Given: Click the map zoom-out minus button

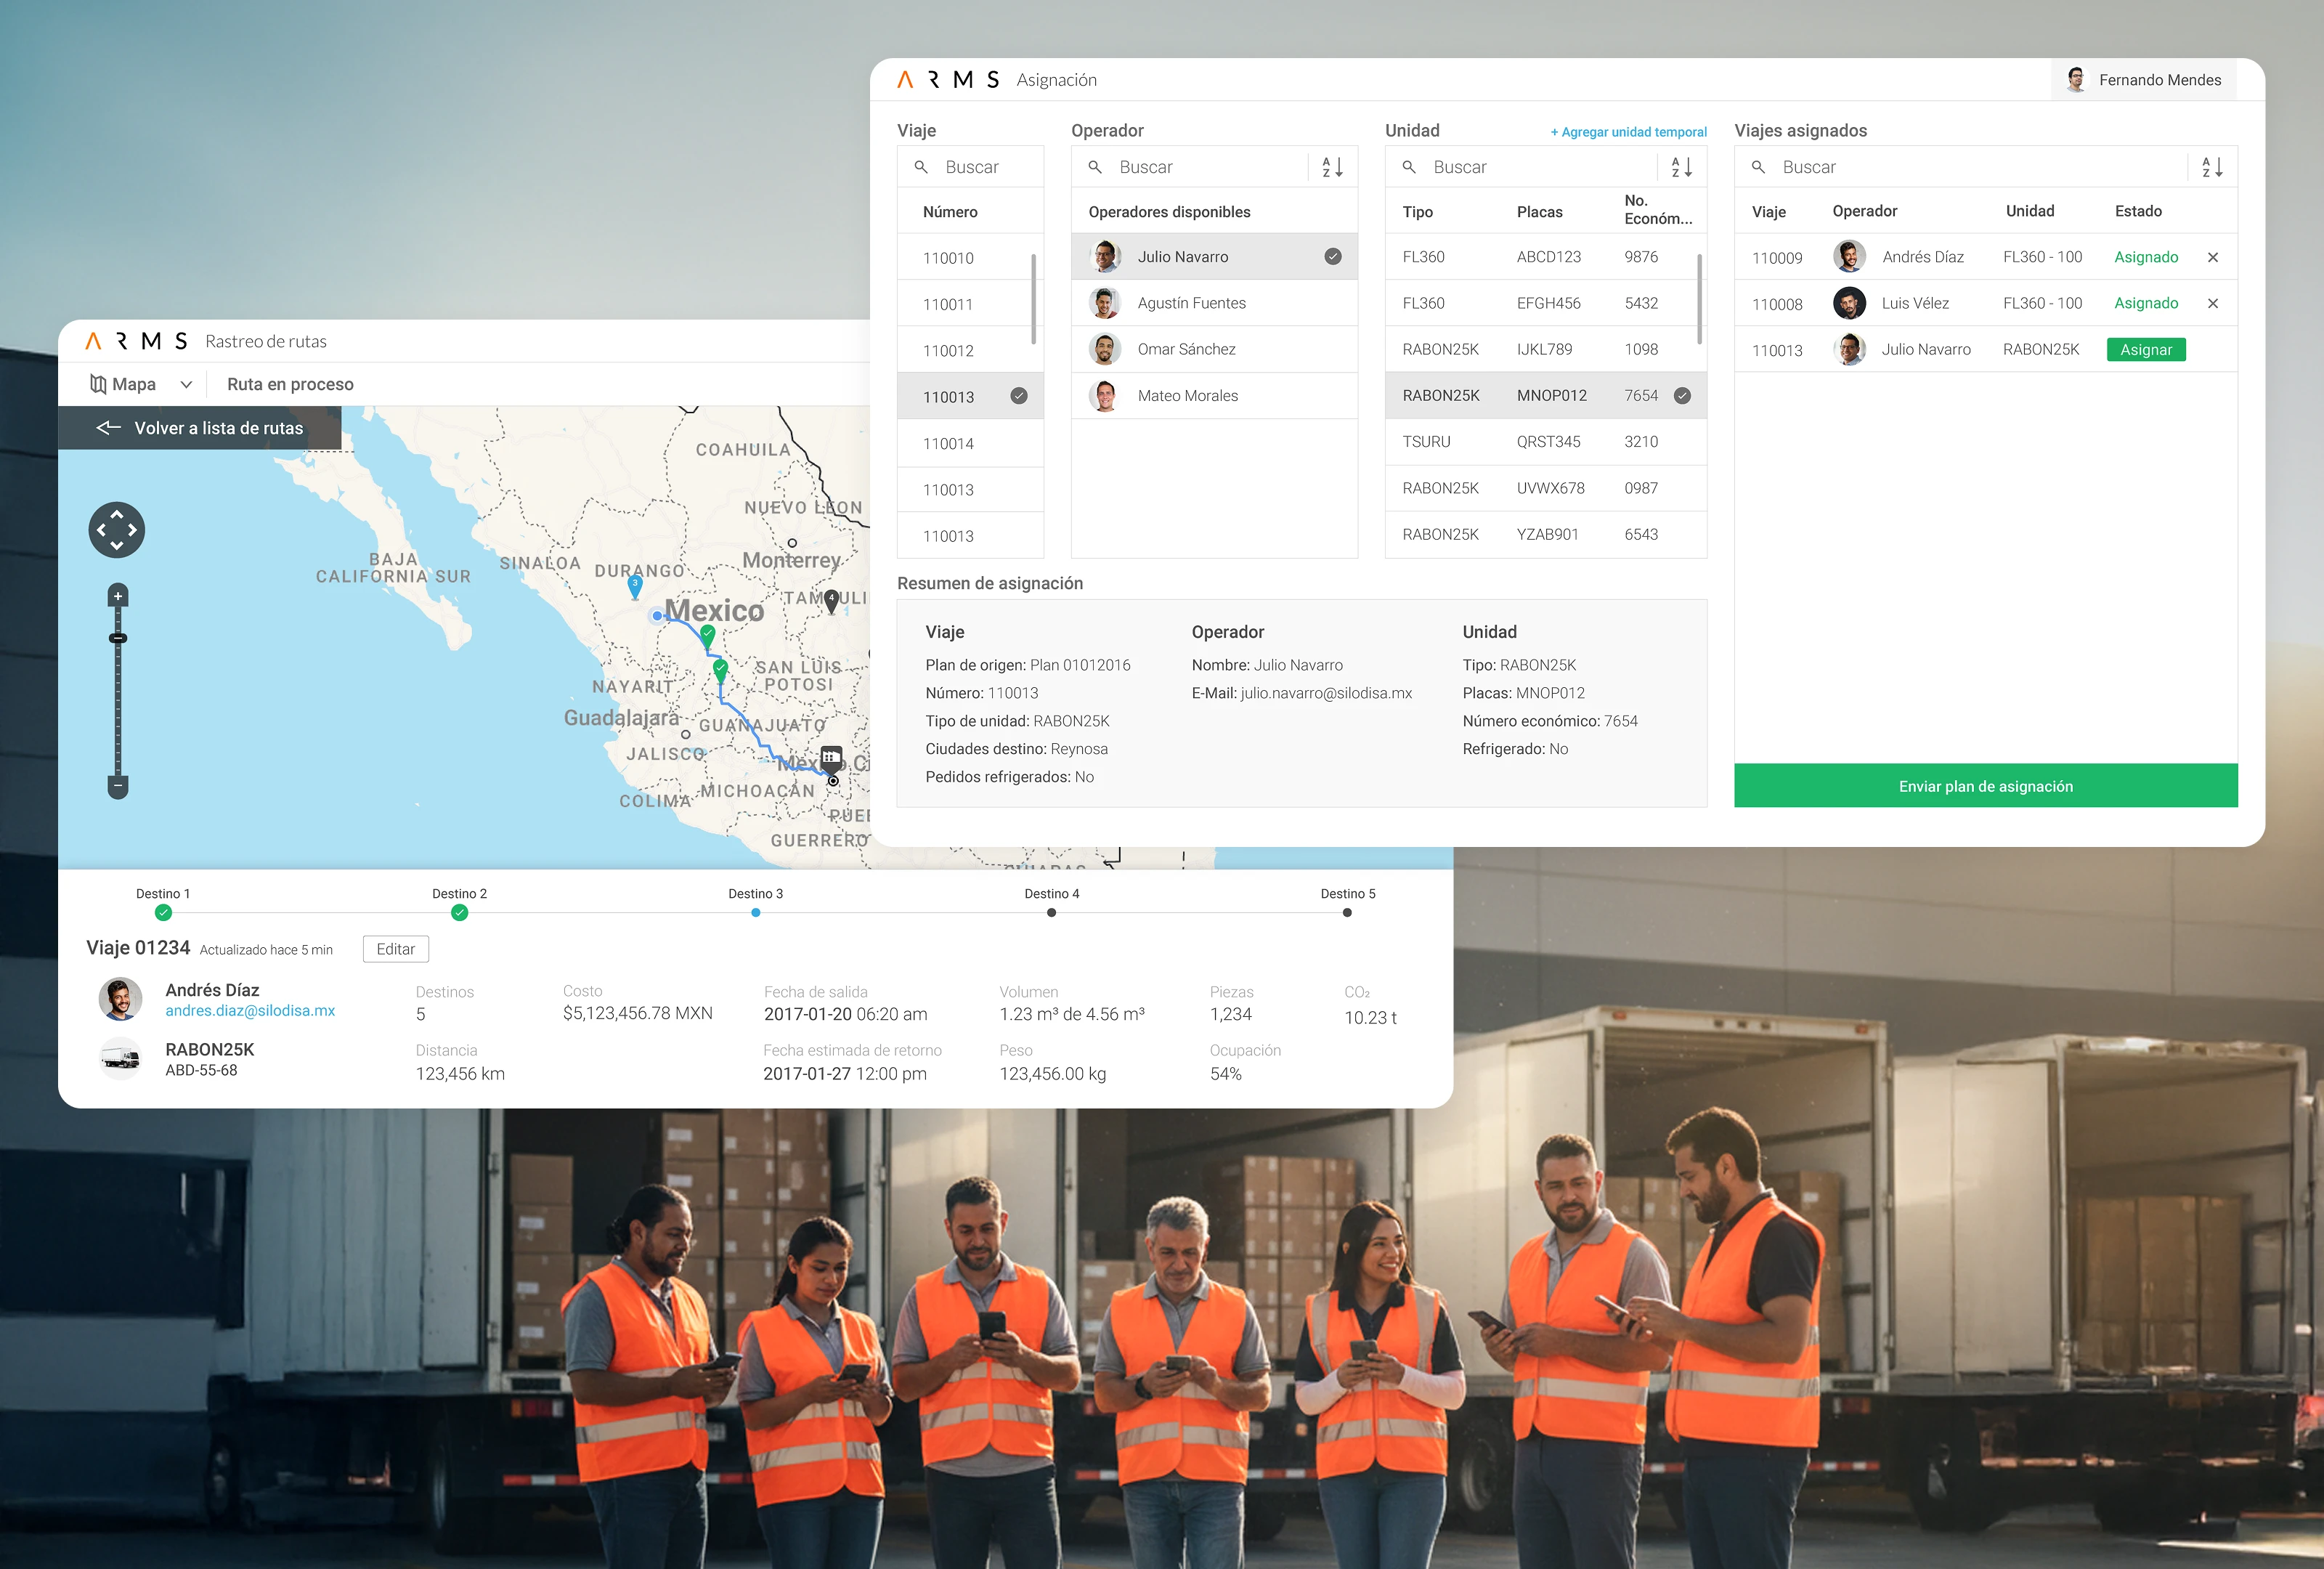Looking at the screenshot, I should [x=118, y=786].
